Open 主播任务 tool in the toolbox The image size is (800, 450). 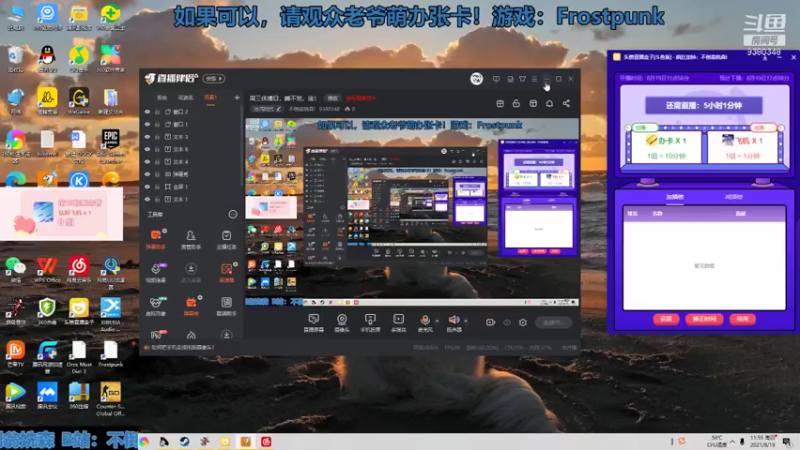coord(226,239)
